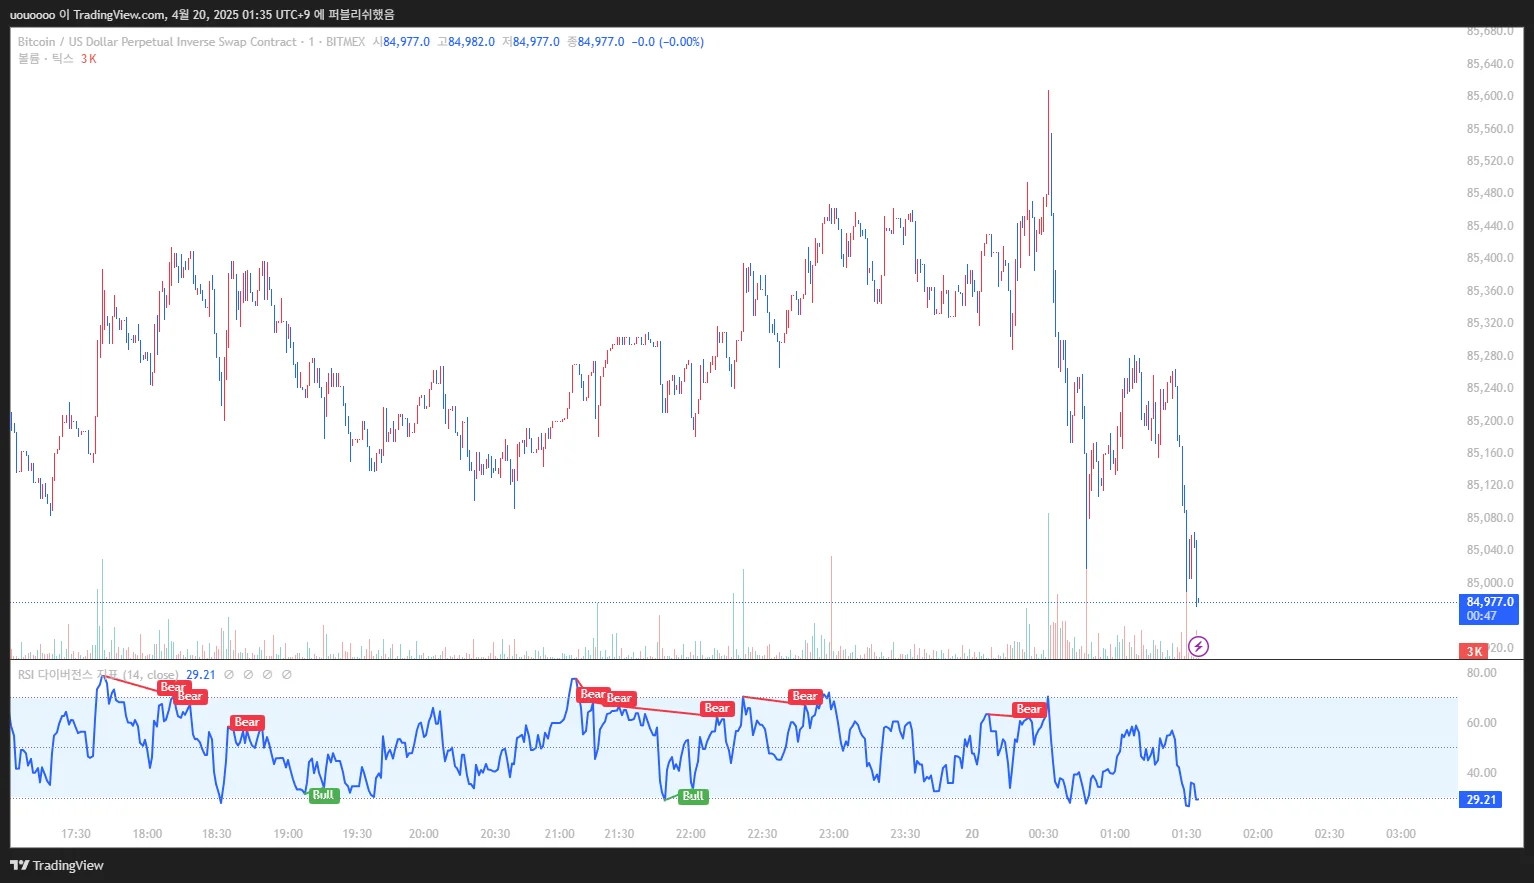
Task: Click the 85,600.0 price axis level
Action: 1490,96
